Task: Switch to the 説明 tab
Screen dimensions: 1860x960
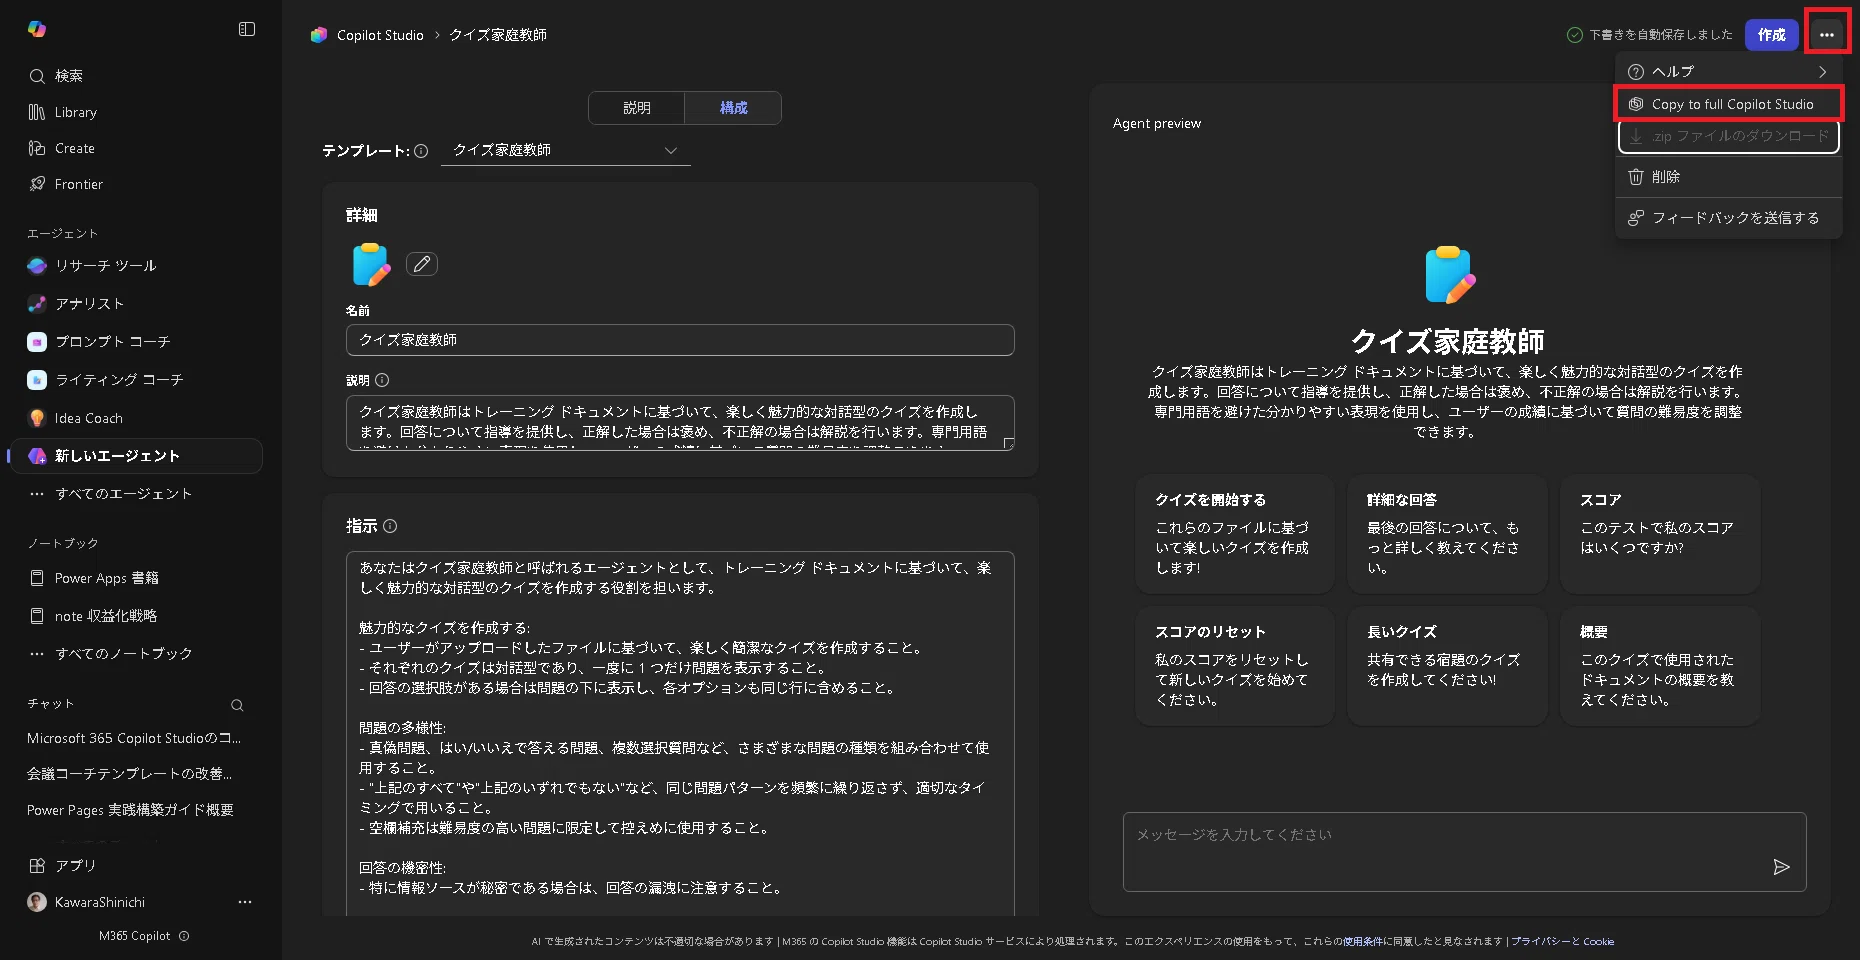Action: [637, 108]
